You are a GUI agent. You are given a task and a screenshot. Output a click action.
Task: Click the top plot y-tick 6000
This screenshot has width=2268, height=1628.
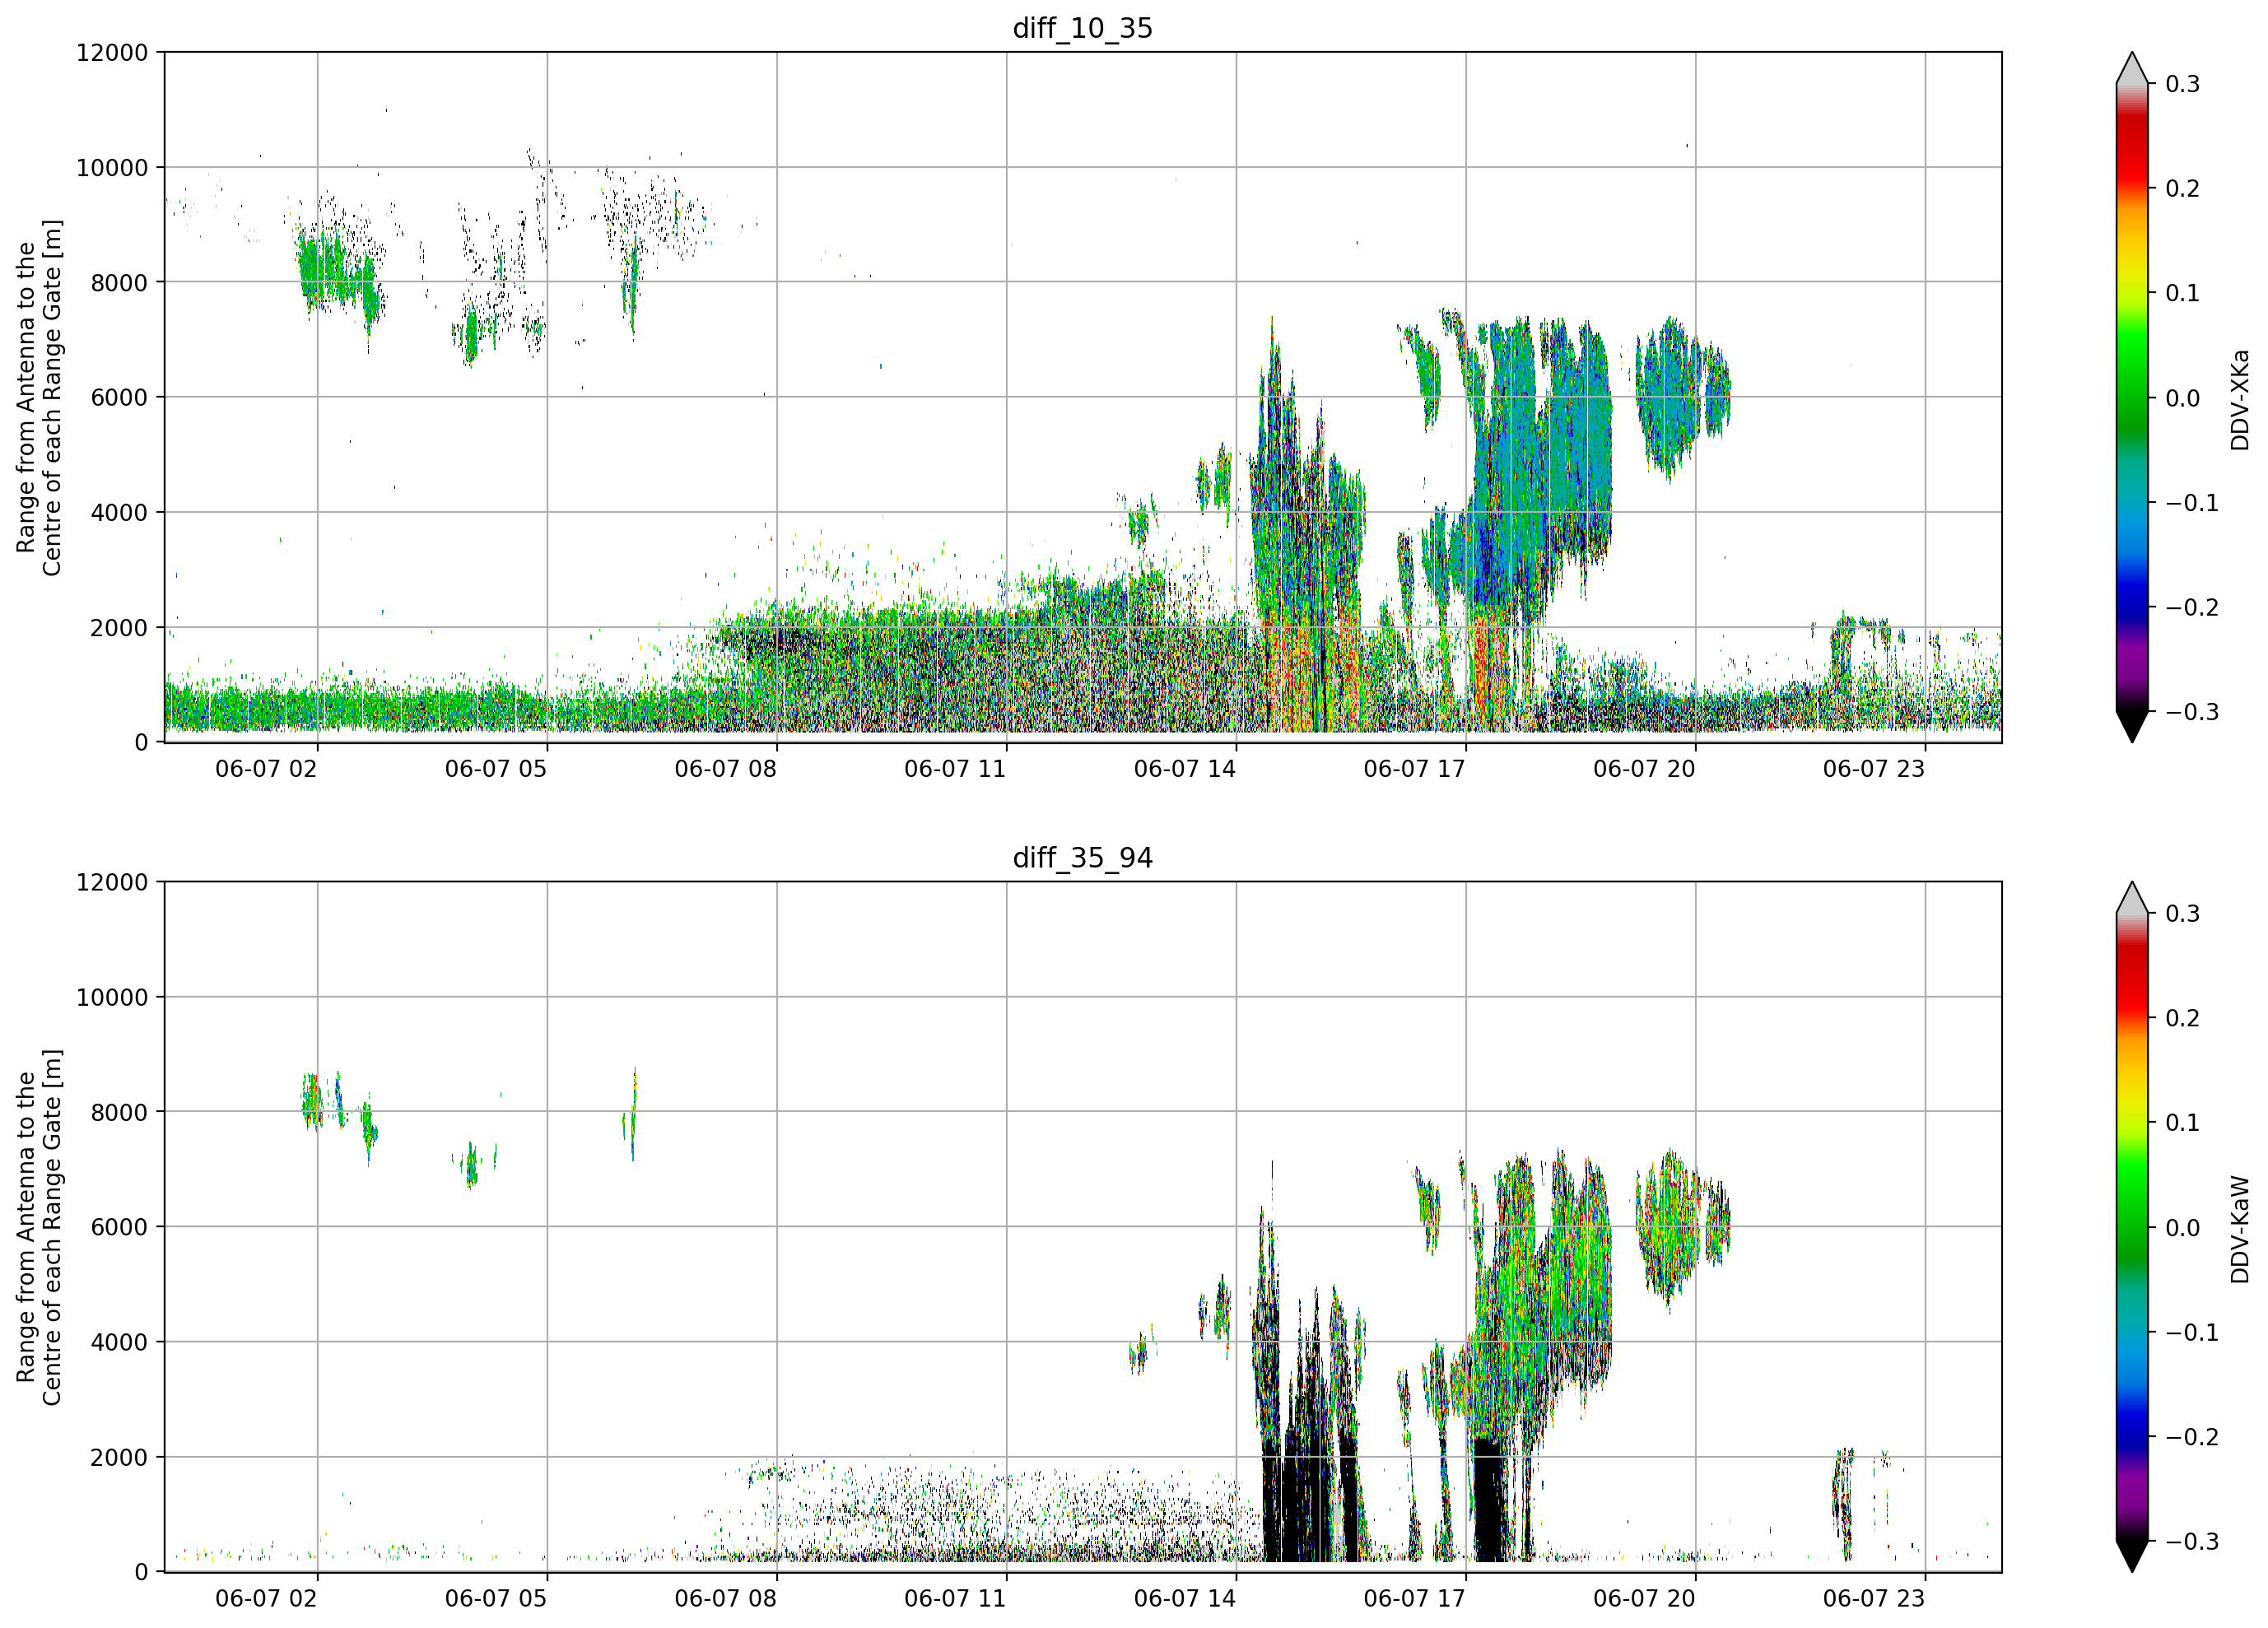point(119,398)
